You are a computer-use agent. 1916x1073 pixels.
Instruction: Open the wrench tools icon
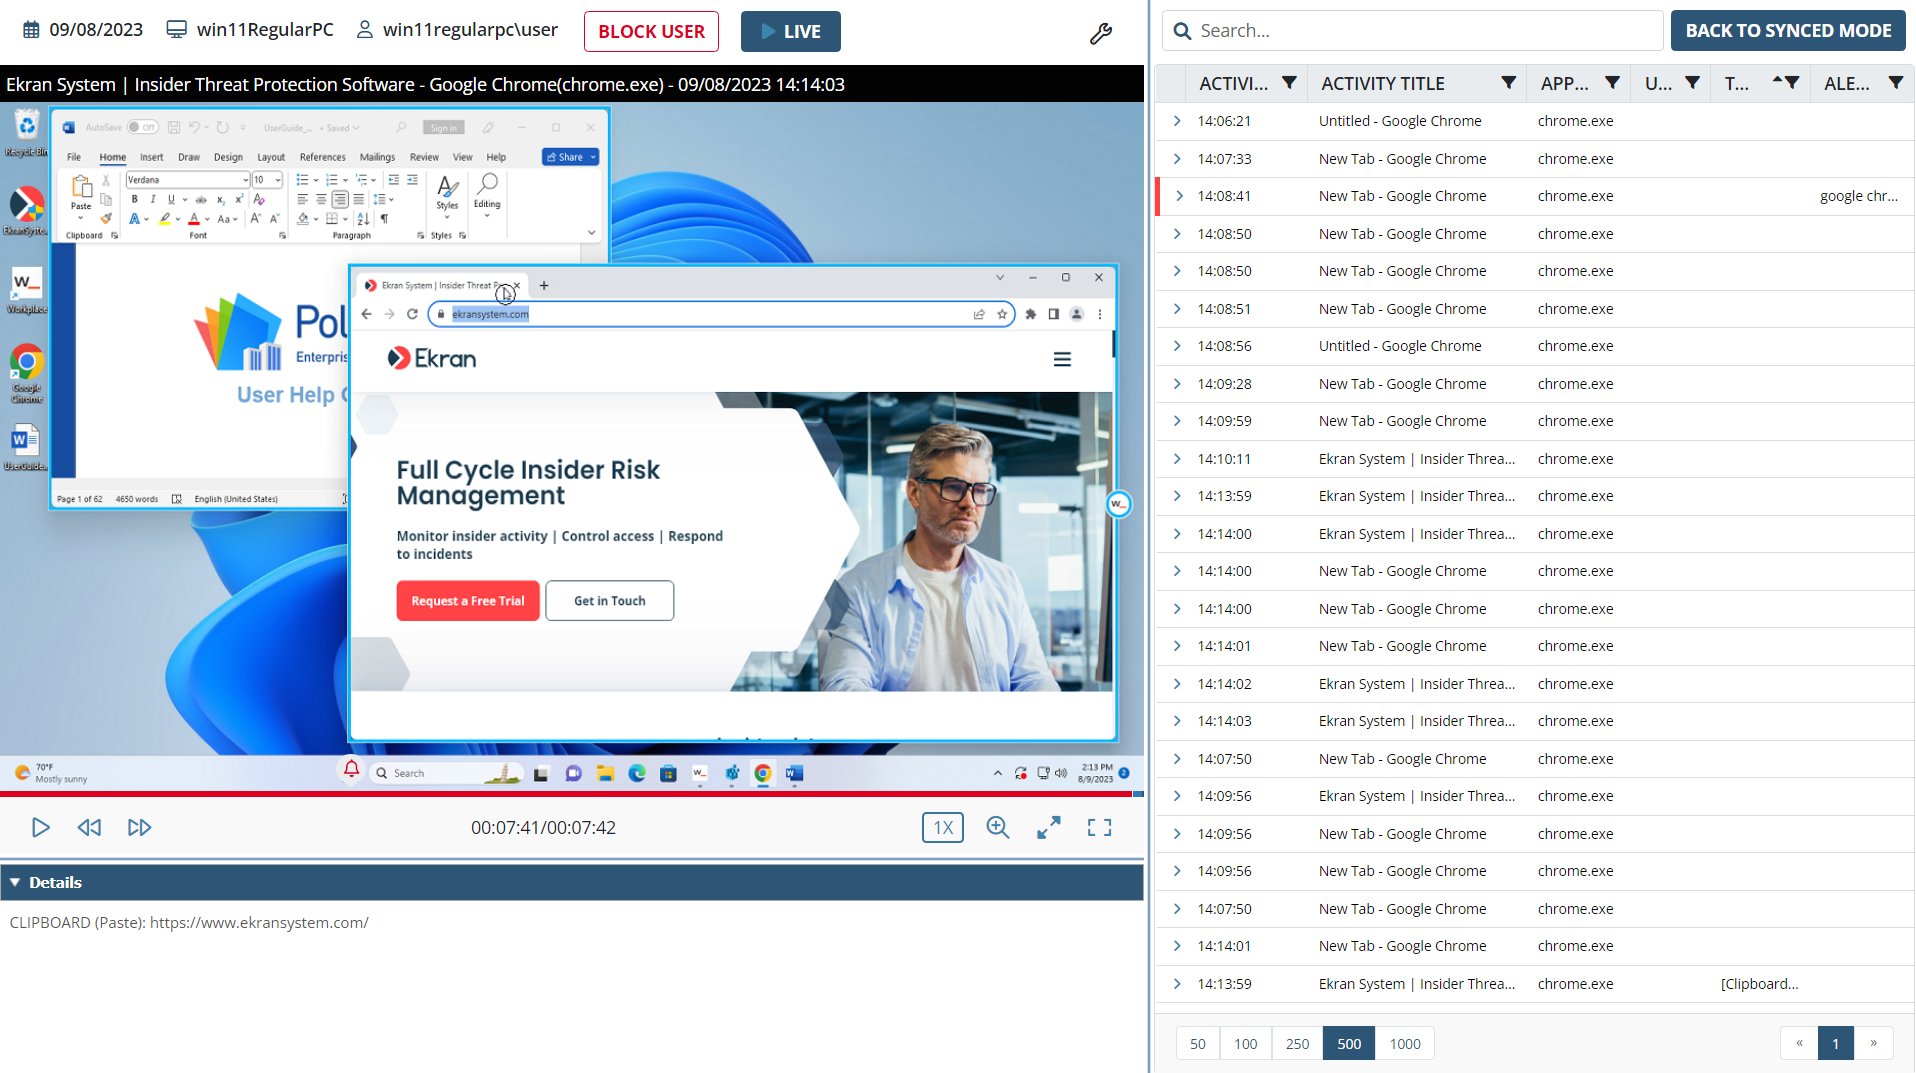click(1100, 34)
